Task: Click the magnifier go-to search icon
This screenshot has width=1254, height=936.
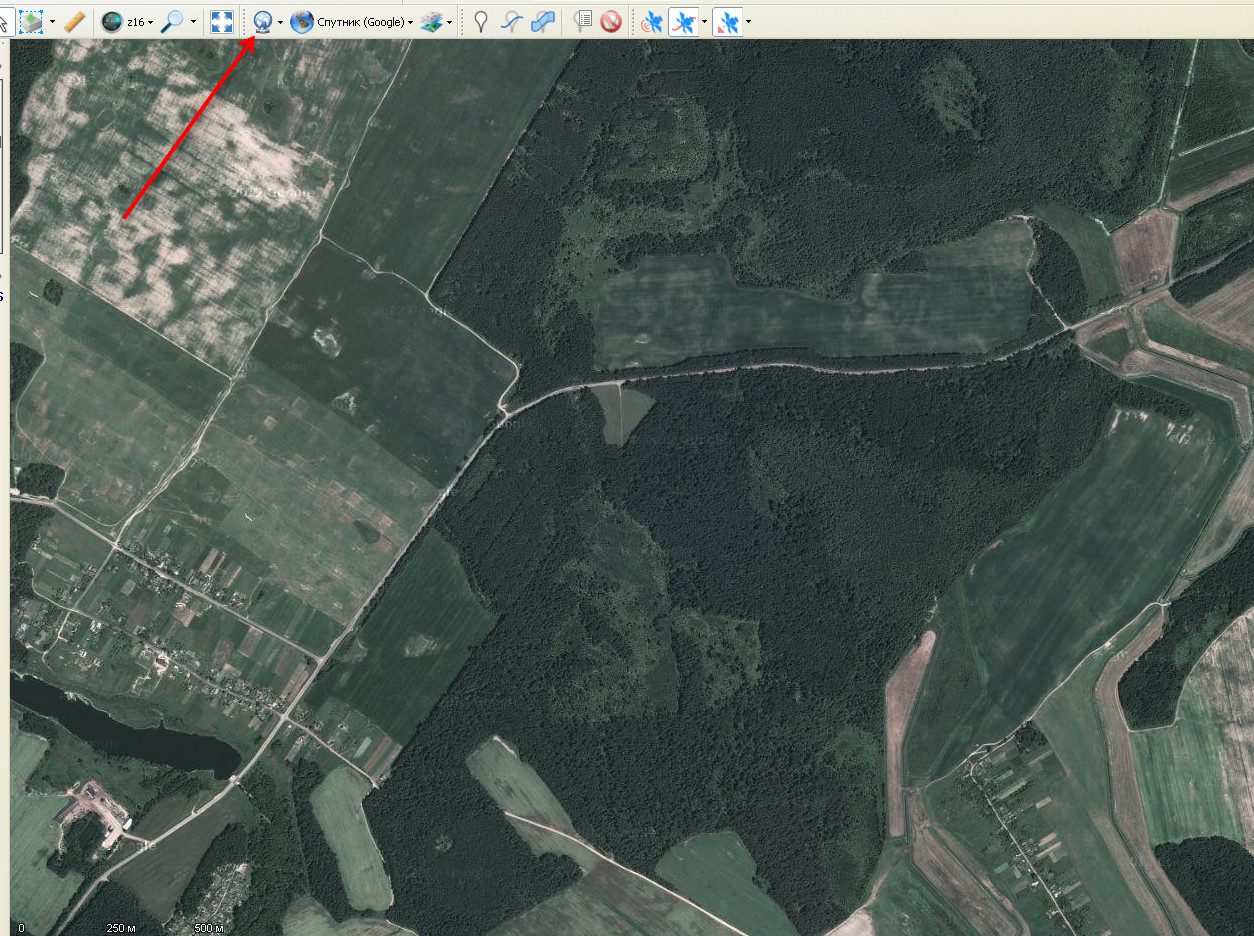Action: 172,21
